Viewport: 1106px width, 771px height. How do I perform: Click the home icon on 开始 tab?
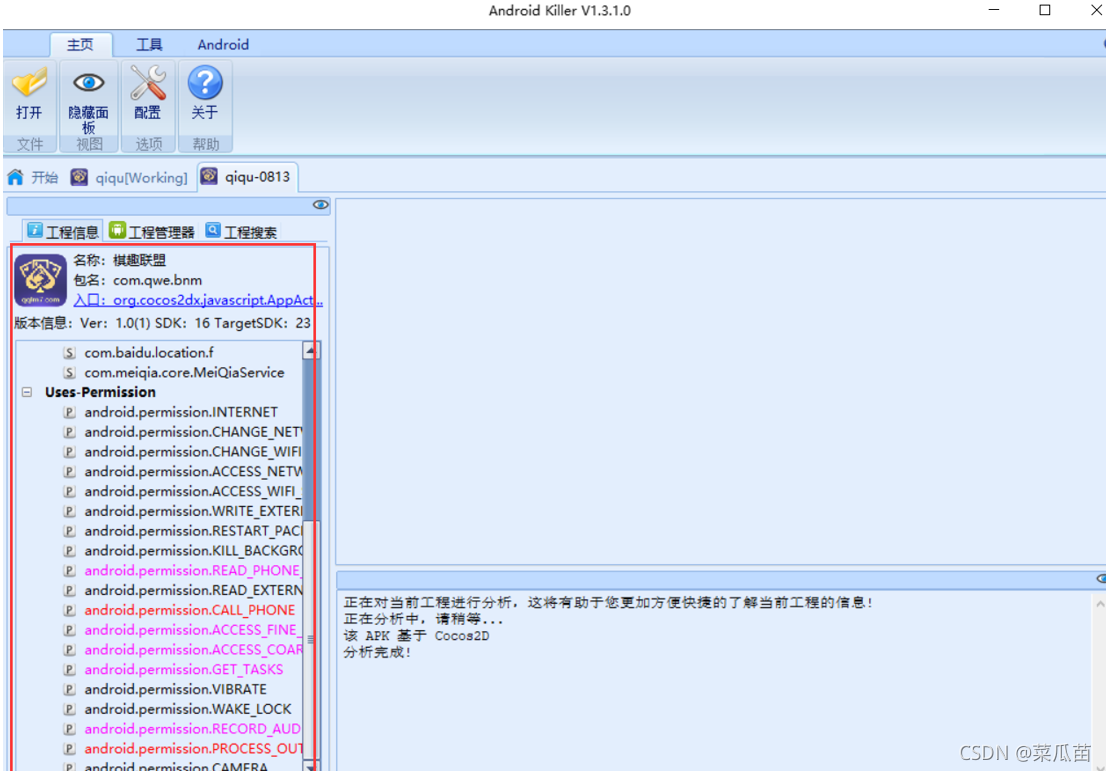coord(16,177)
